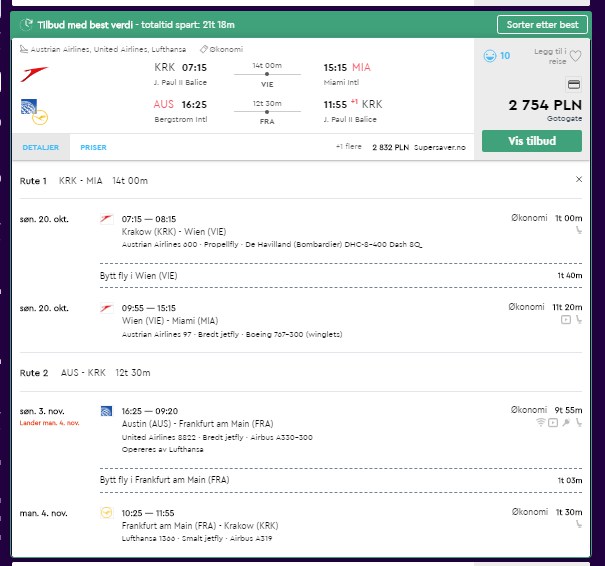
Task: Click Wi-Fi icon on Austin-Frankfurt leg
Action: coord(541,422)
